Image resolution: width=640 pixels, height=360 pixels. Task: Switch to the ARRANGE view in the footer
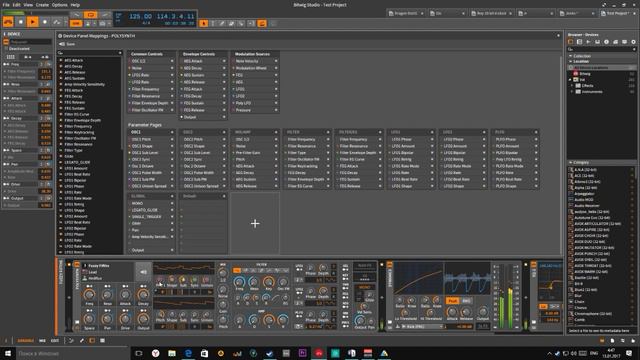coord(25,340)
